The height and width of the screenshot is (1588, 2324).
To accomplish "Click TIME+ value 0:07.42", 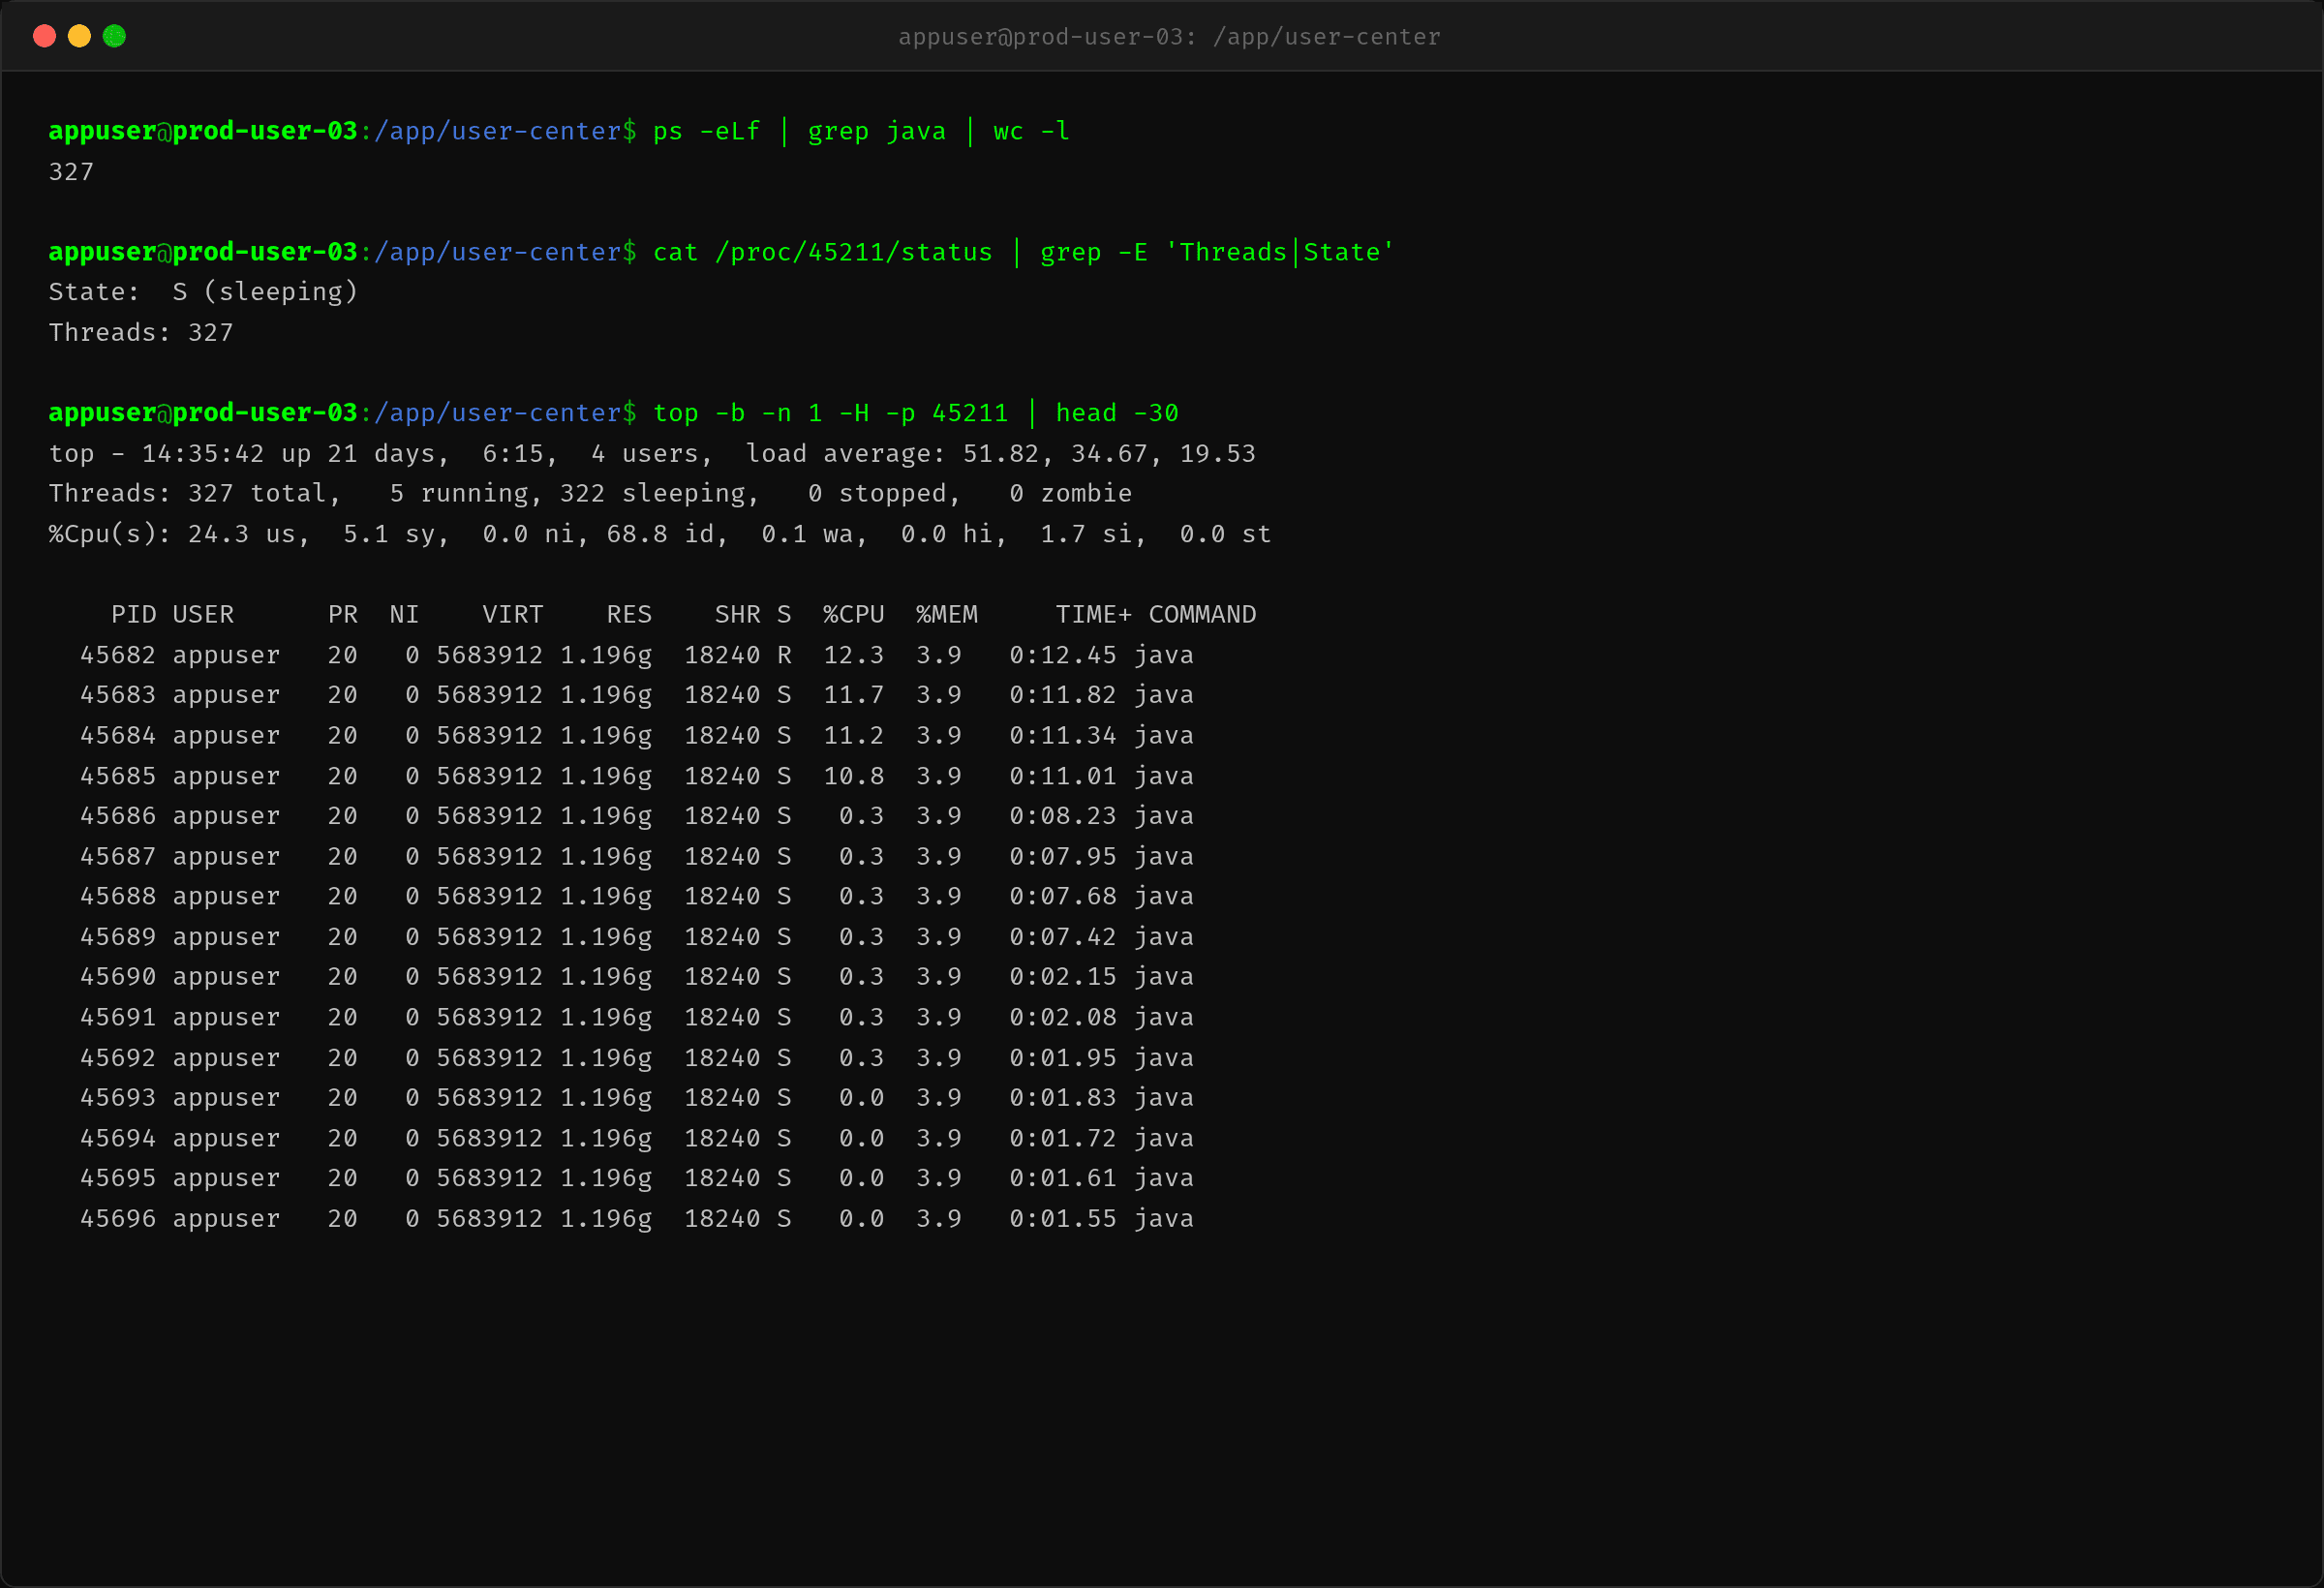I will pos(1062,937).
